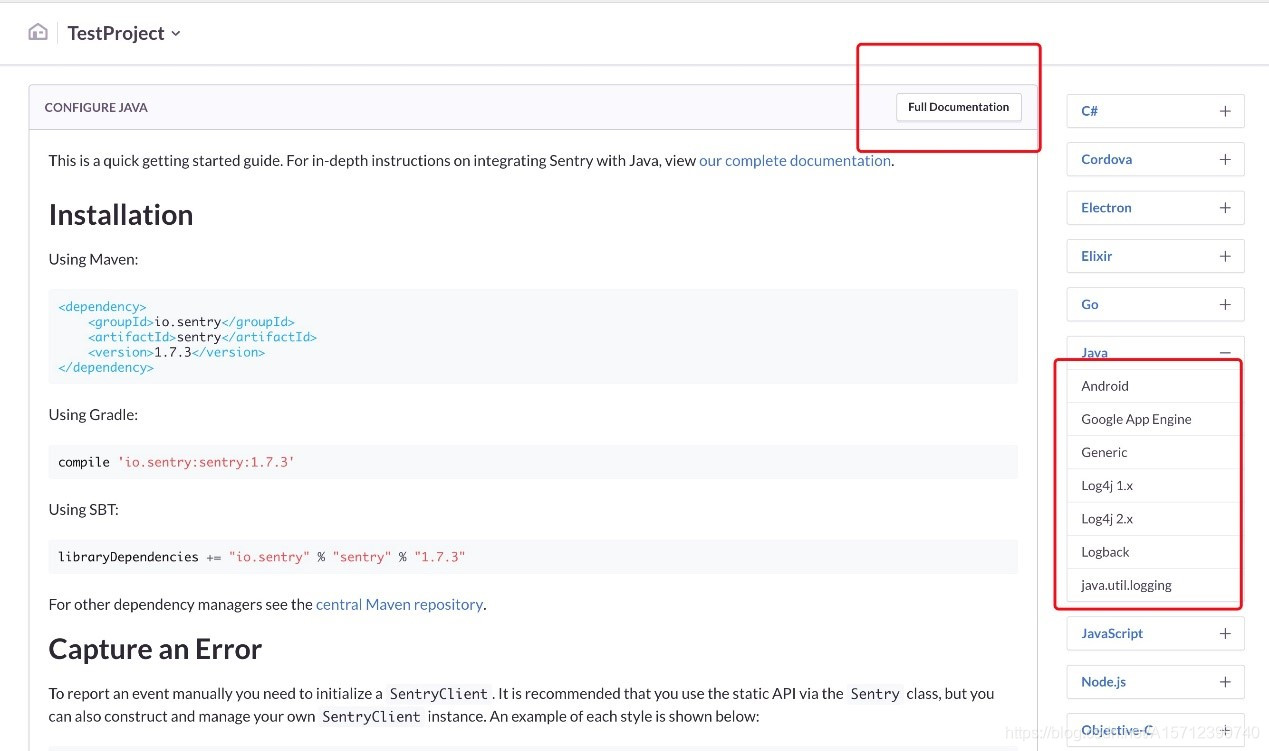Select Google App Engine under Java
1269x751 pixels.
point(1155,419)
